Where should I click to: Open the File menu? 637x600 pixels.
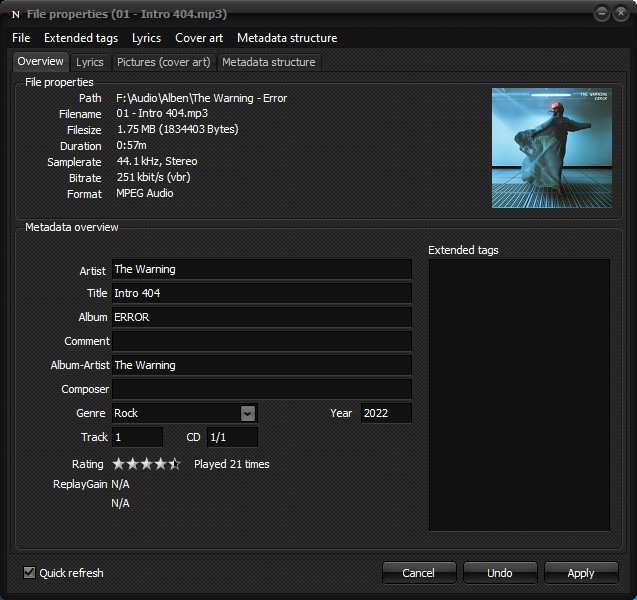(x=21, y=38)
